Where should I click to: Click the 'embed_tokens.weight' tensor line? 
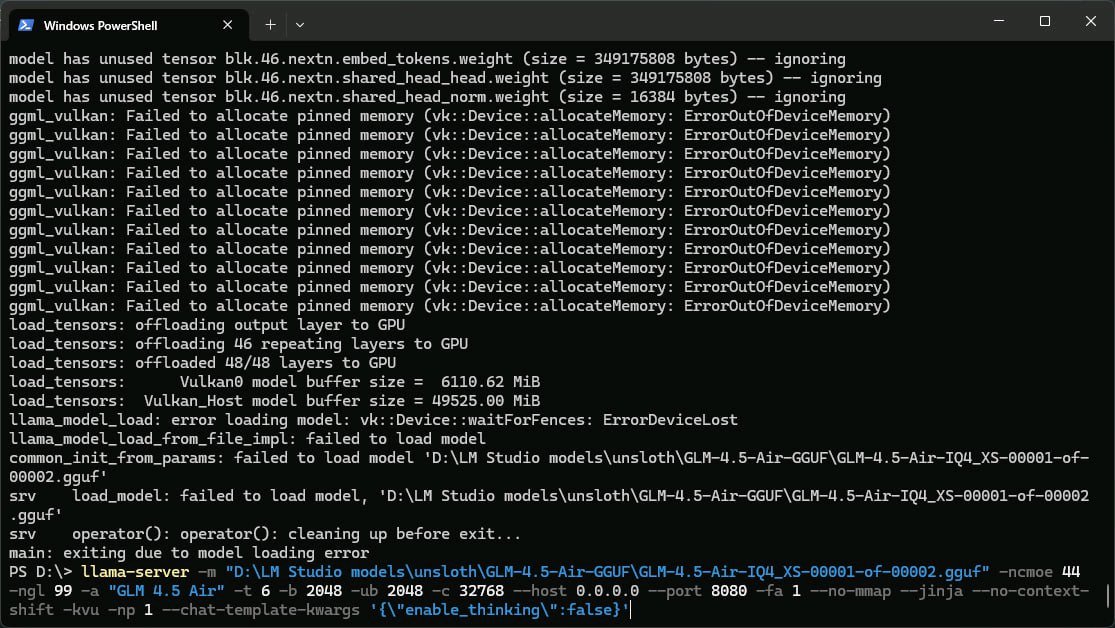tap(427, 59)
